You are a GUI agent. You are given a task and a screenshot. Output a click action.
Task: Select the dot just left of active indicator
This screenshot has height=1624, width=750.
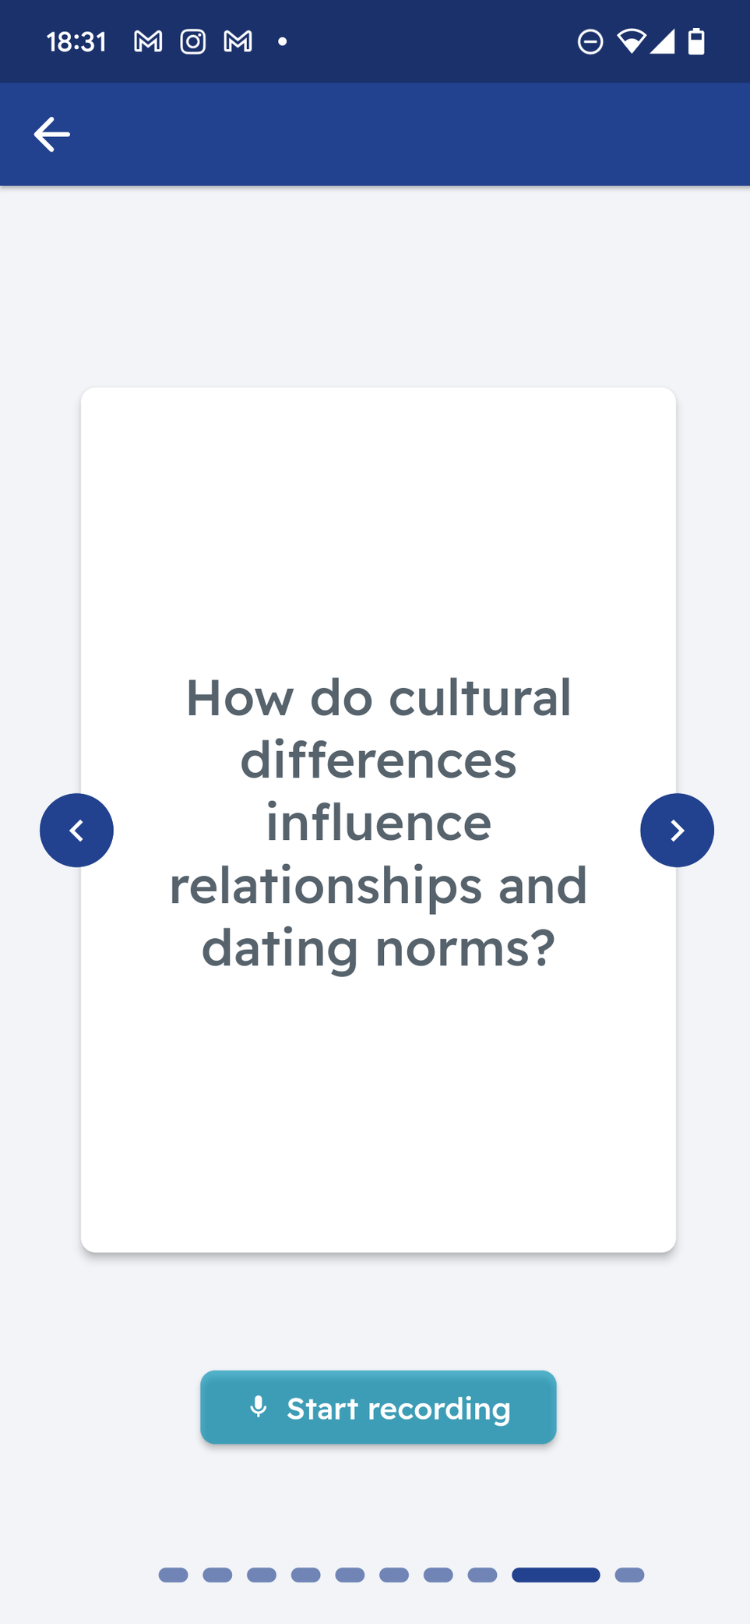click(482, 1575)
